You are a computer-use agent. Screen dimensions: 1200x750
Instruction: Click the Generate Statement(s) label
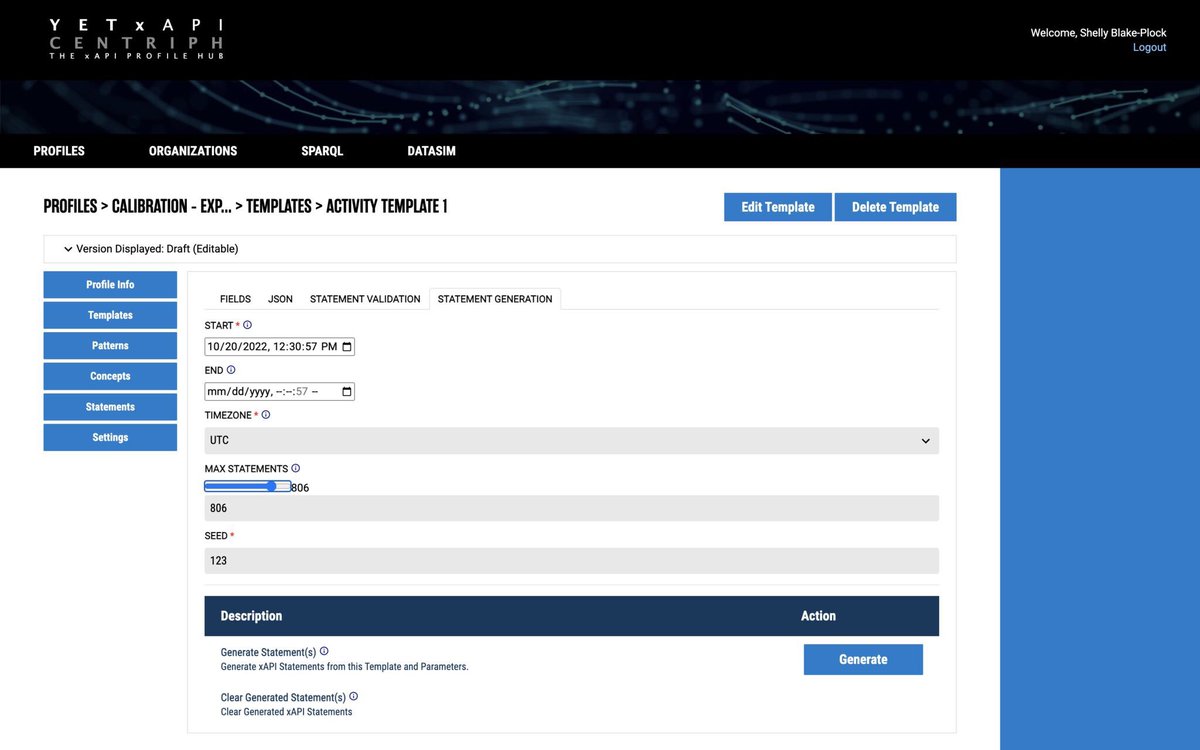(x=268, y=652)
